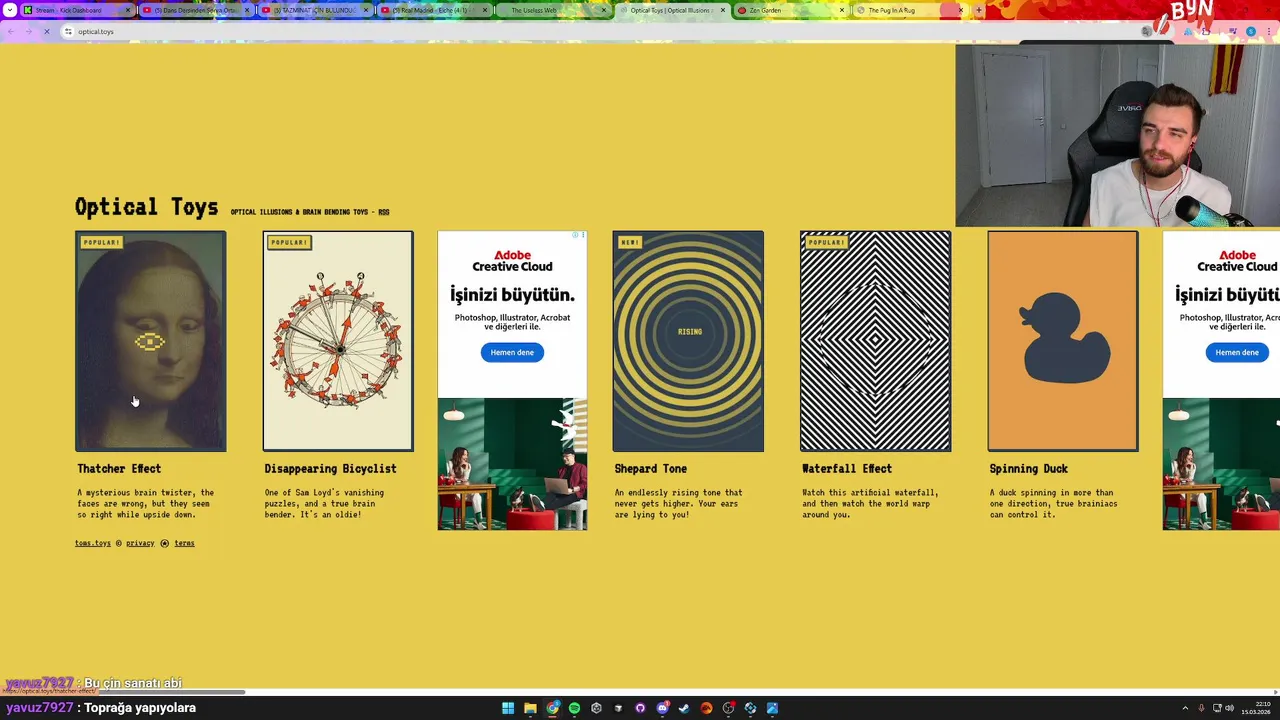Open the GitHub Desktop taskbar icon
The image size is (1280, 720).
point(640,708)
